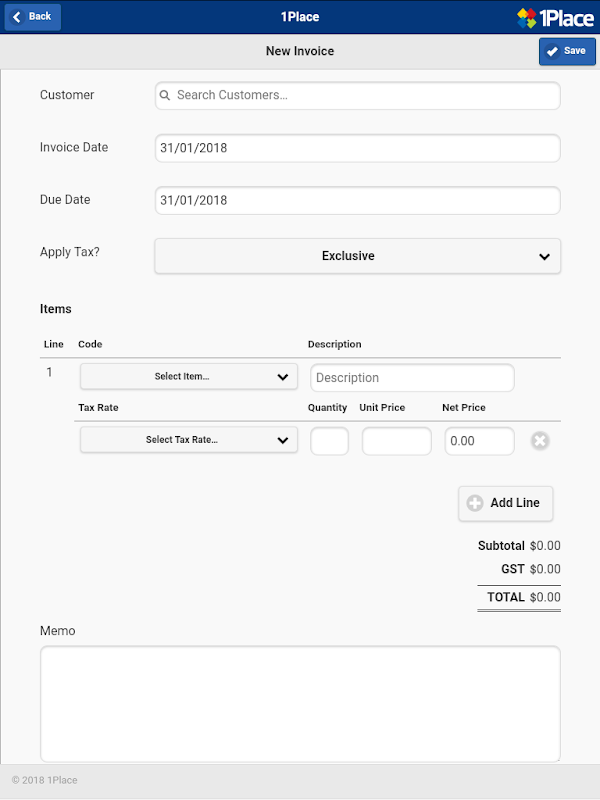Image resolution: width=600 pixels, height=800 pixels.
Task: Click the Due Date field
Action: [357, 200]
